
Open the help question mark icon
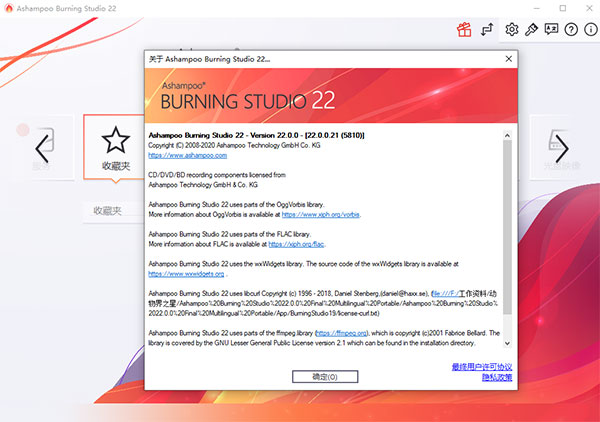571,29
